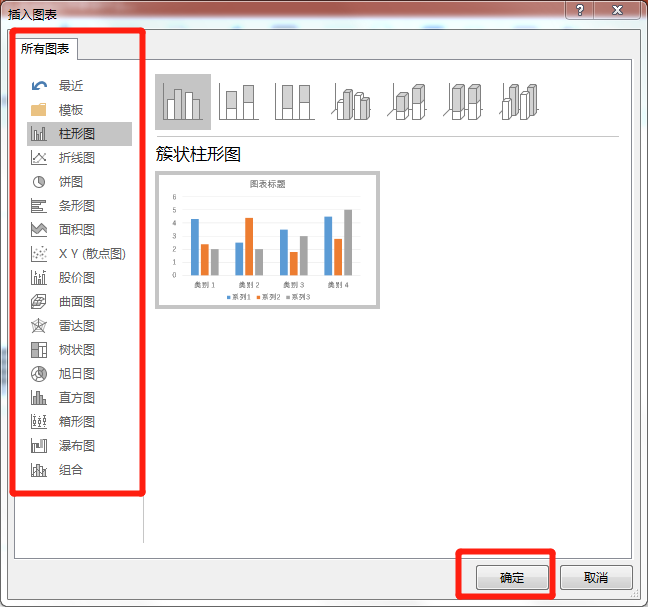The height and width of the screenshot is (607, 648).
Task: Choose the stacked column subtype icon
Action: [238, 102]
